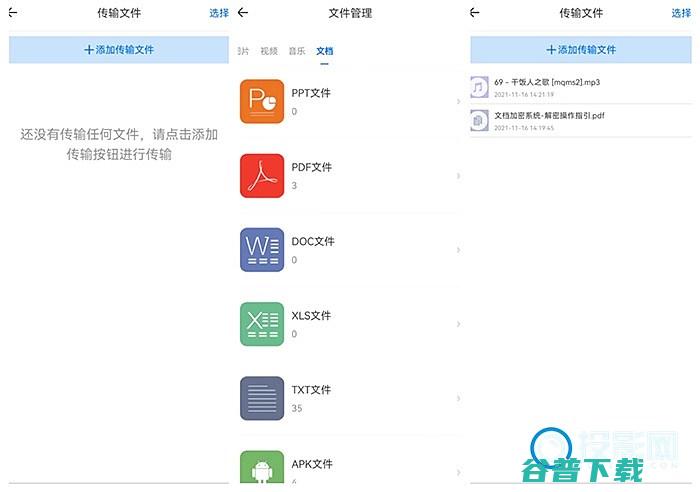The width and height of the screenshot is (700, 492).
Task: Expand the PDF文件 row chevron
Action: click(458, 176)
